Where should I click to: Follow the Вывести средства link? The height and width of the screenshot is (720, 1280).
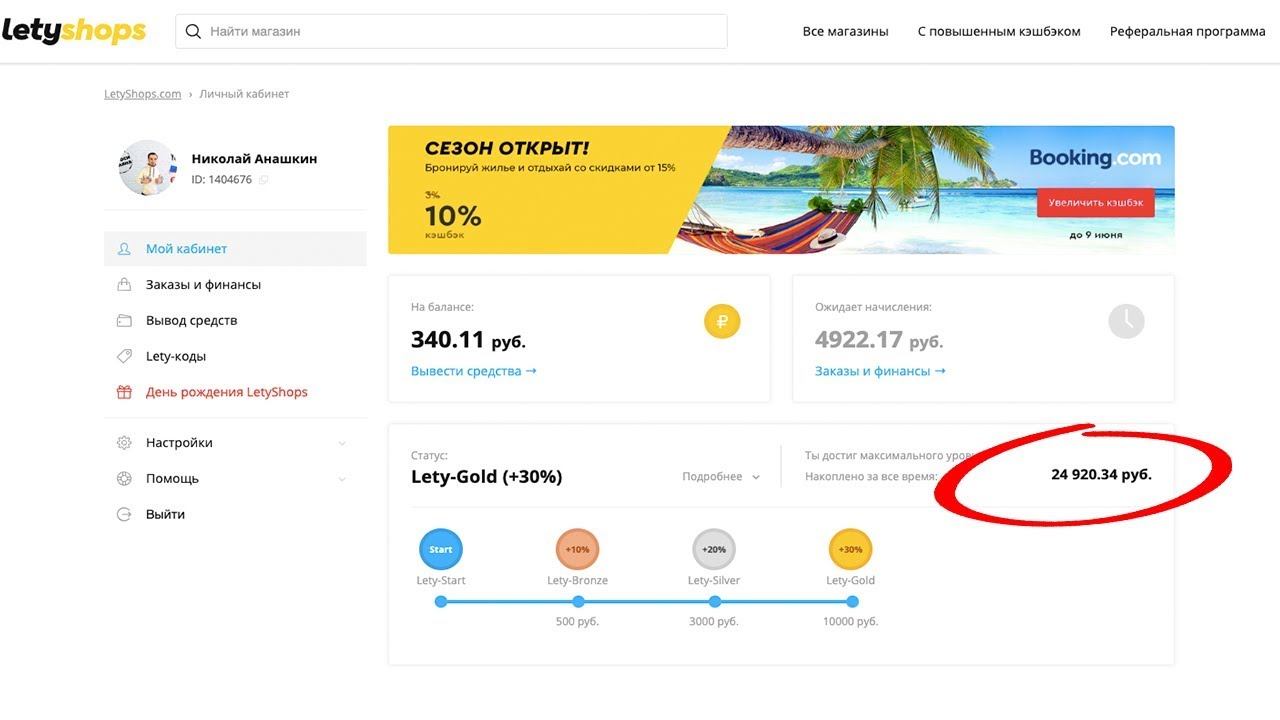pos(474,371)
